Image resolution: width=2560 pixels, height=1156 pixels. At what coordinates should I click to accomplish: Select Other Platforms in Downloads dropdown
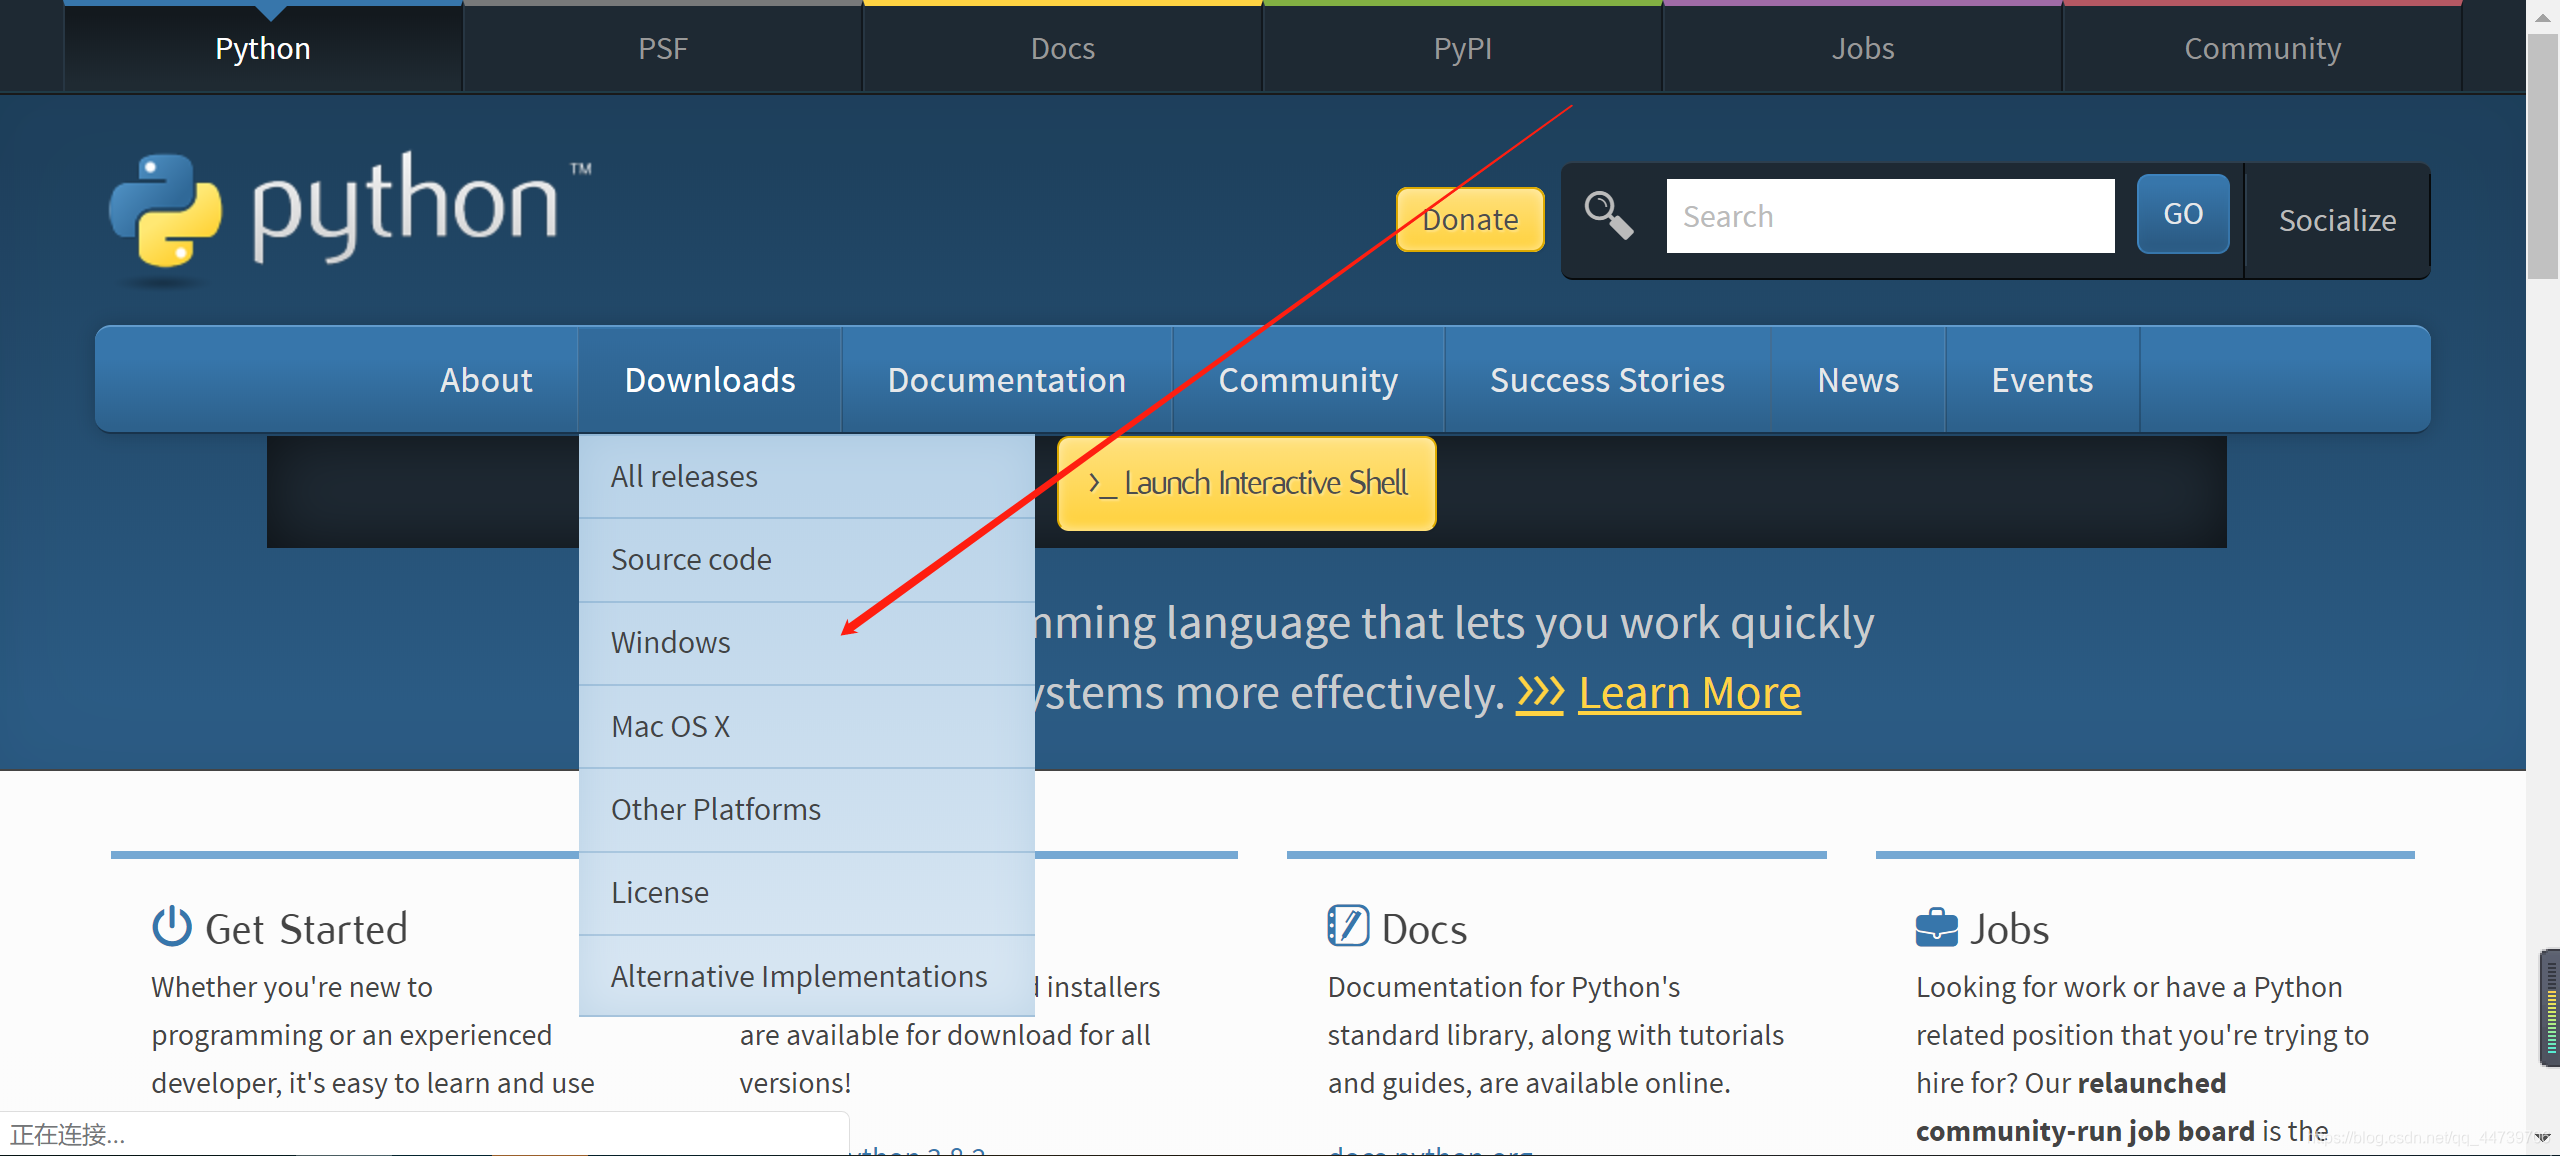[x=806, y=810]
